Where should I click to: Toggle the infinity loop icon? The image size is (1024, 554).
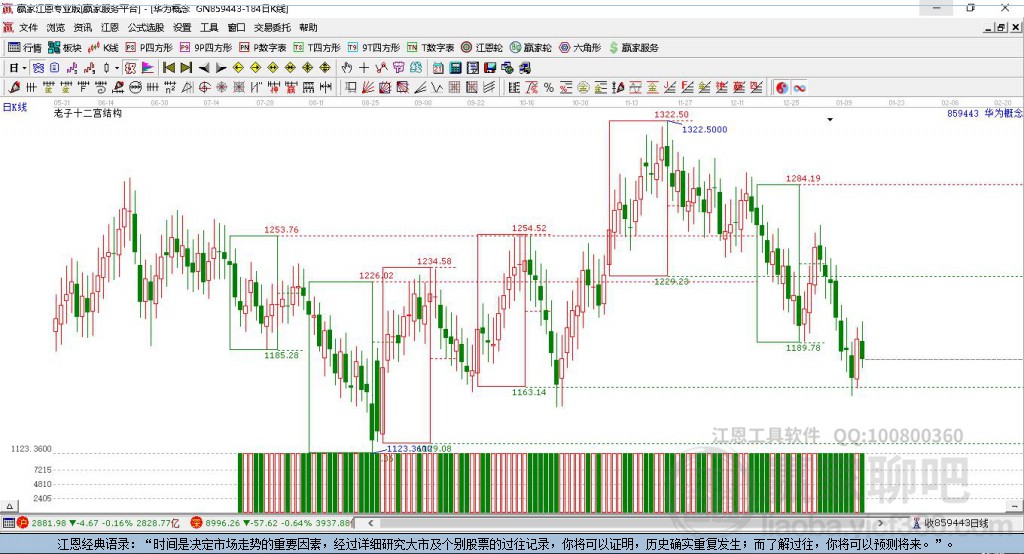799,88
